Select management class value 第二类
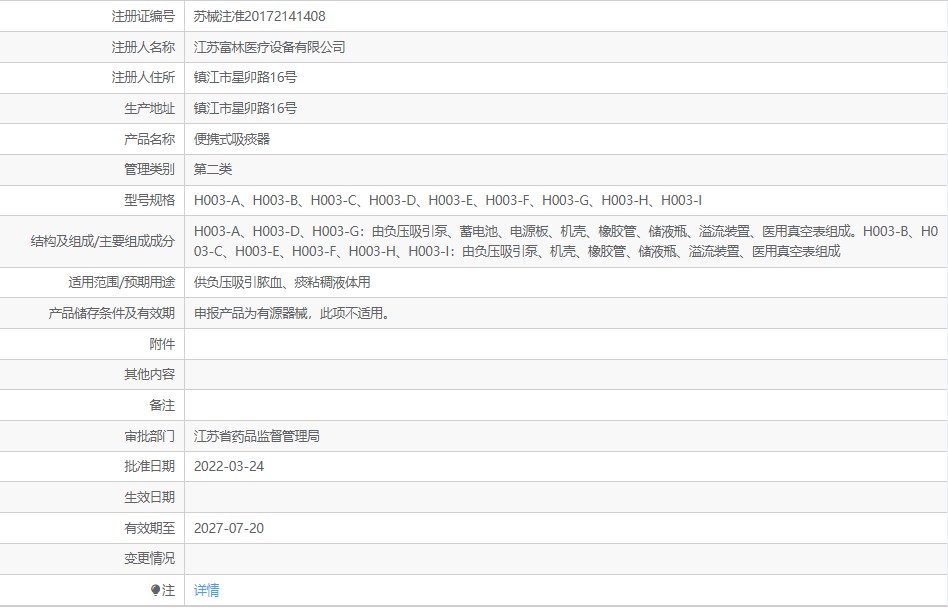948x613 pixels. click(x=213, y=169)
